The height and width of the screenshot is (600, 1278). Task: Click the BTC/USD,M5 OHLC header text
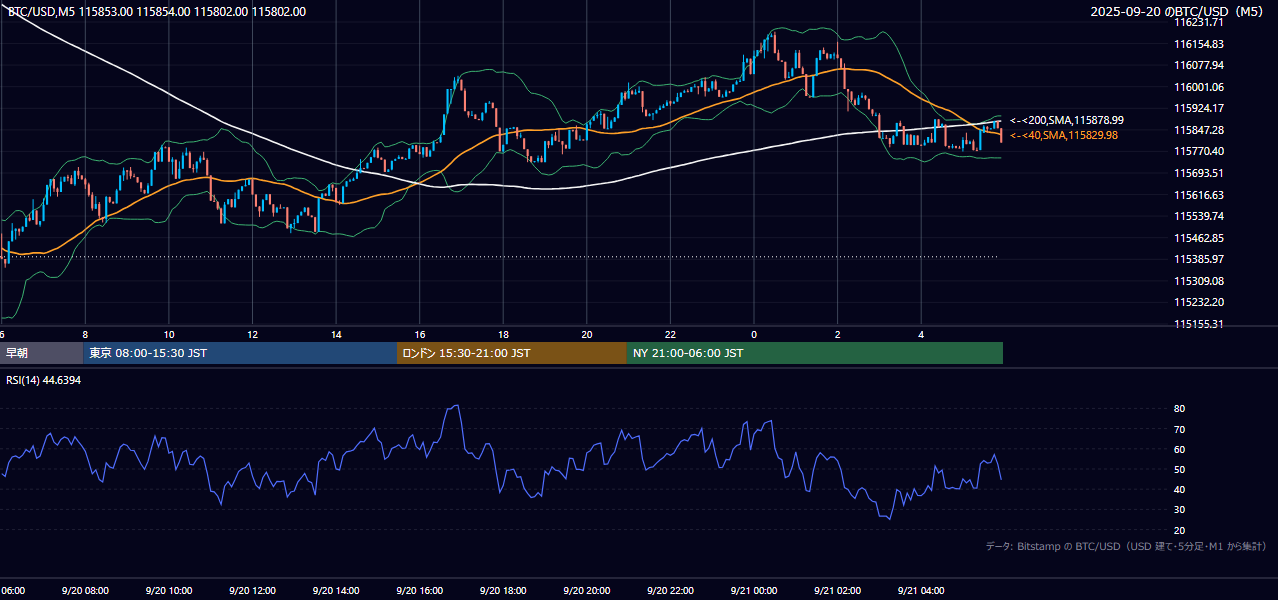[157, 12]
